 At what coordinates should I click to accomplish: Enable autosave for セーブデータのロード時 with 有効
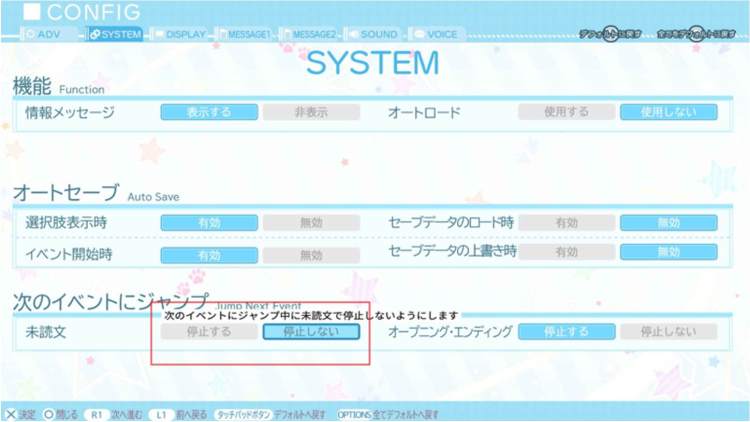[566, 224]
